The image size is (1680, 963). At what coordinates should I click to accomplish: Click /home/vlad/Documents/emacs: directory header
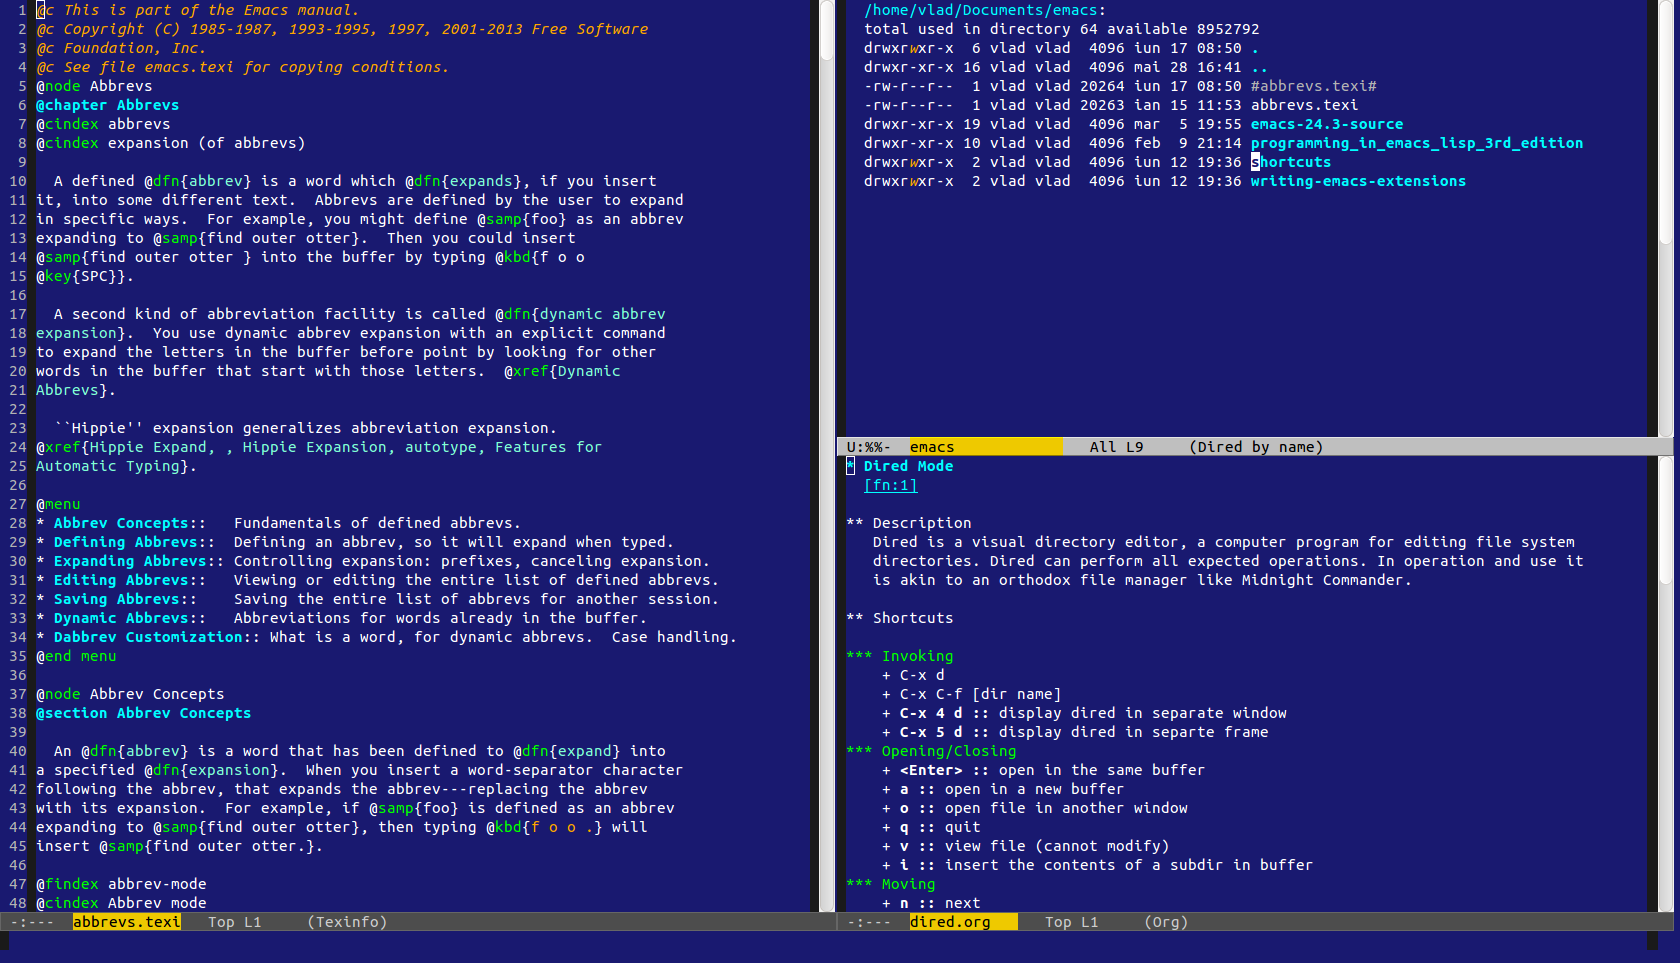coord(985,10)
